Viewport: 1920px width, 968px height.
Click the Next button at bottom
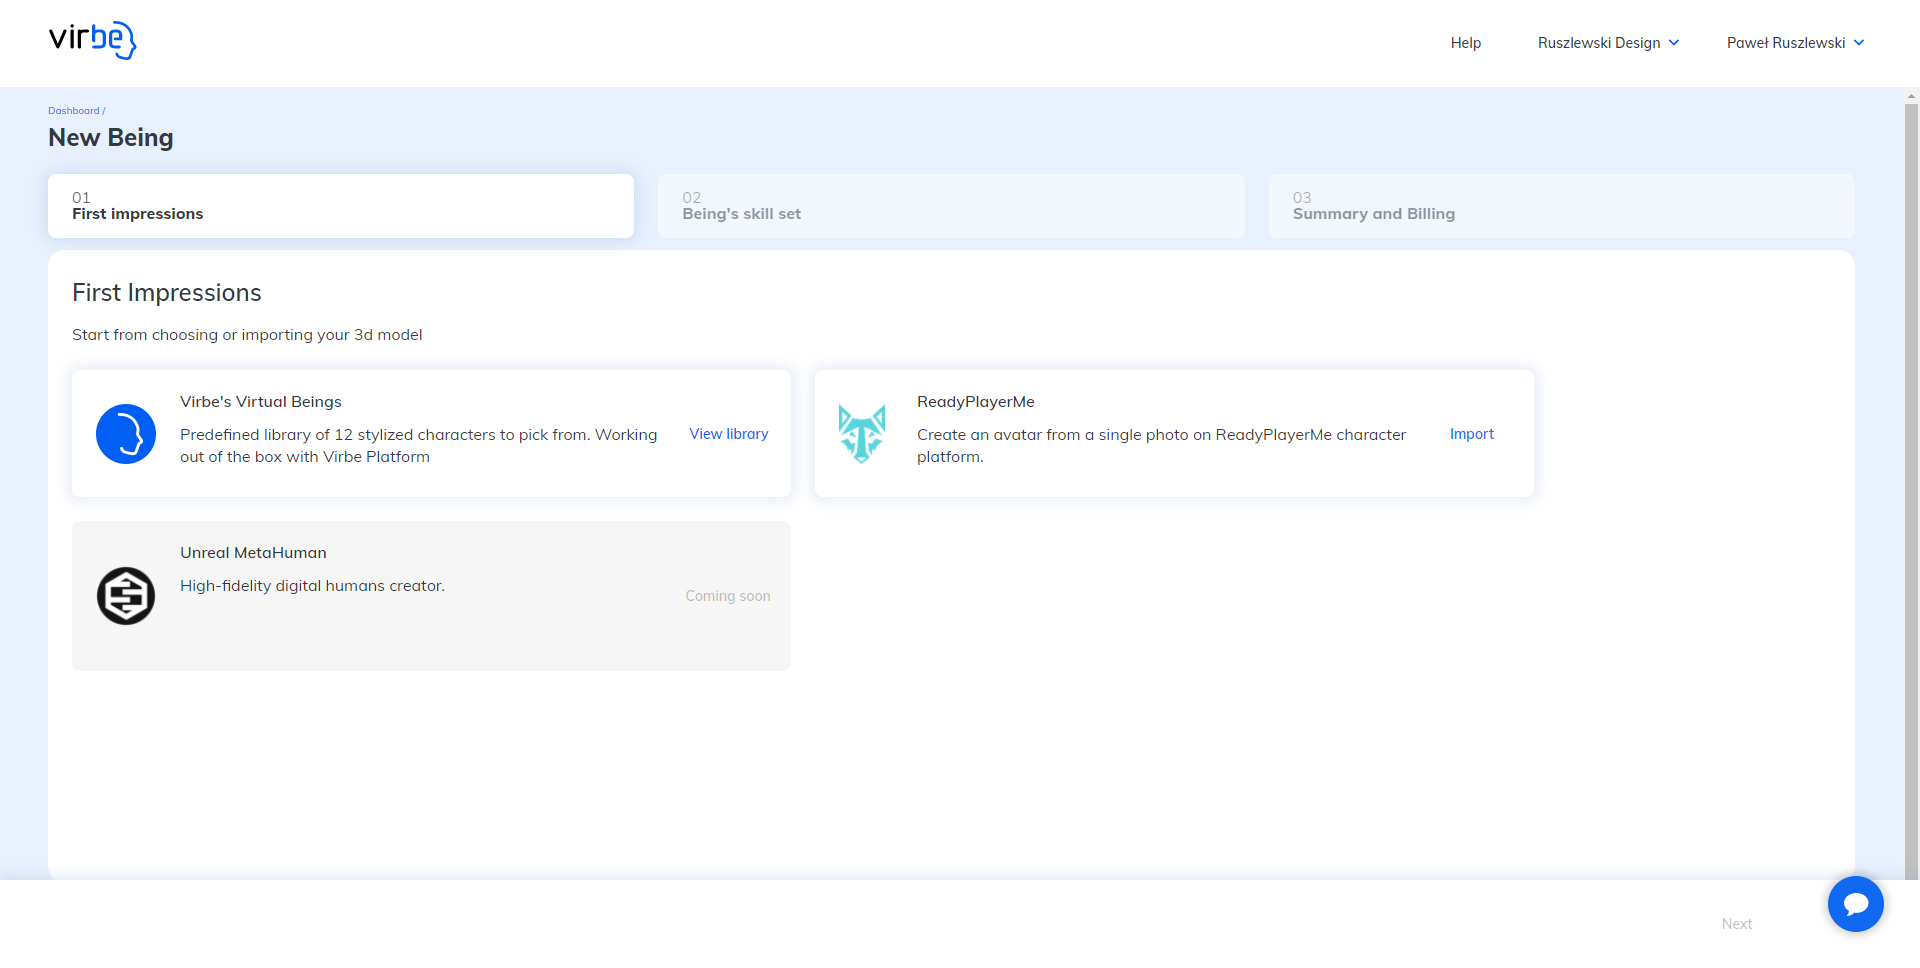(1737, 924)
